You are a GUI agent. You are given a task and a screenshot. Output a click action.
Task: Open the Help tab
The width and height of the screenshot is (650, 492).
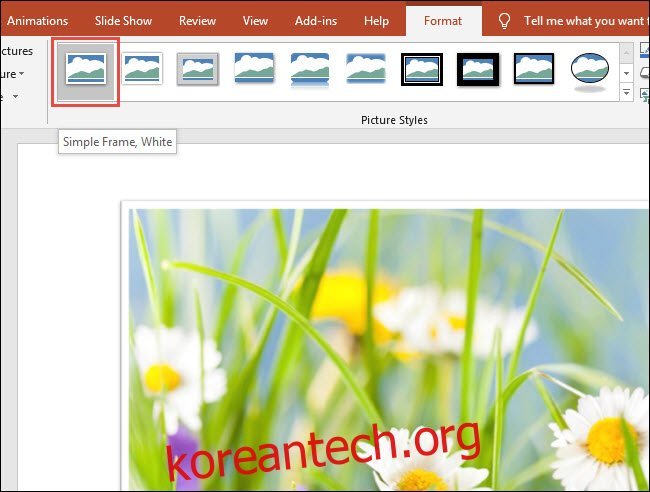pyautogui.click(x=376, y=21)
